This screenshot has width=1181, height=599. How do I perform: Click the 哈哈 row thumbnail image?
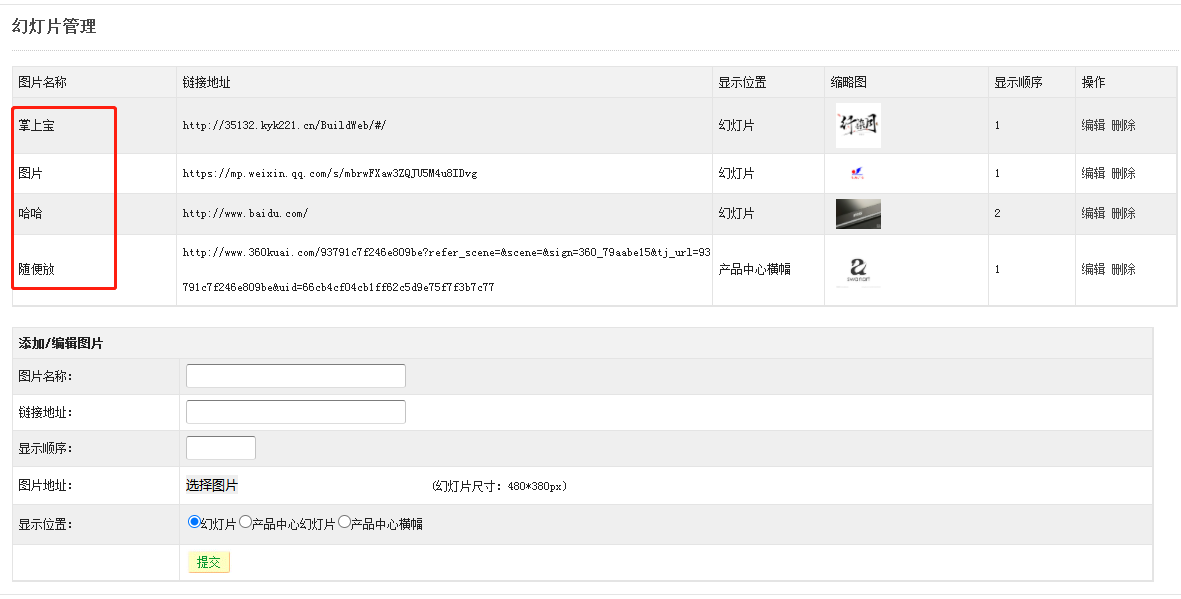pos(858,214)
